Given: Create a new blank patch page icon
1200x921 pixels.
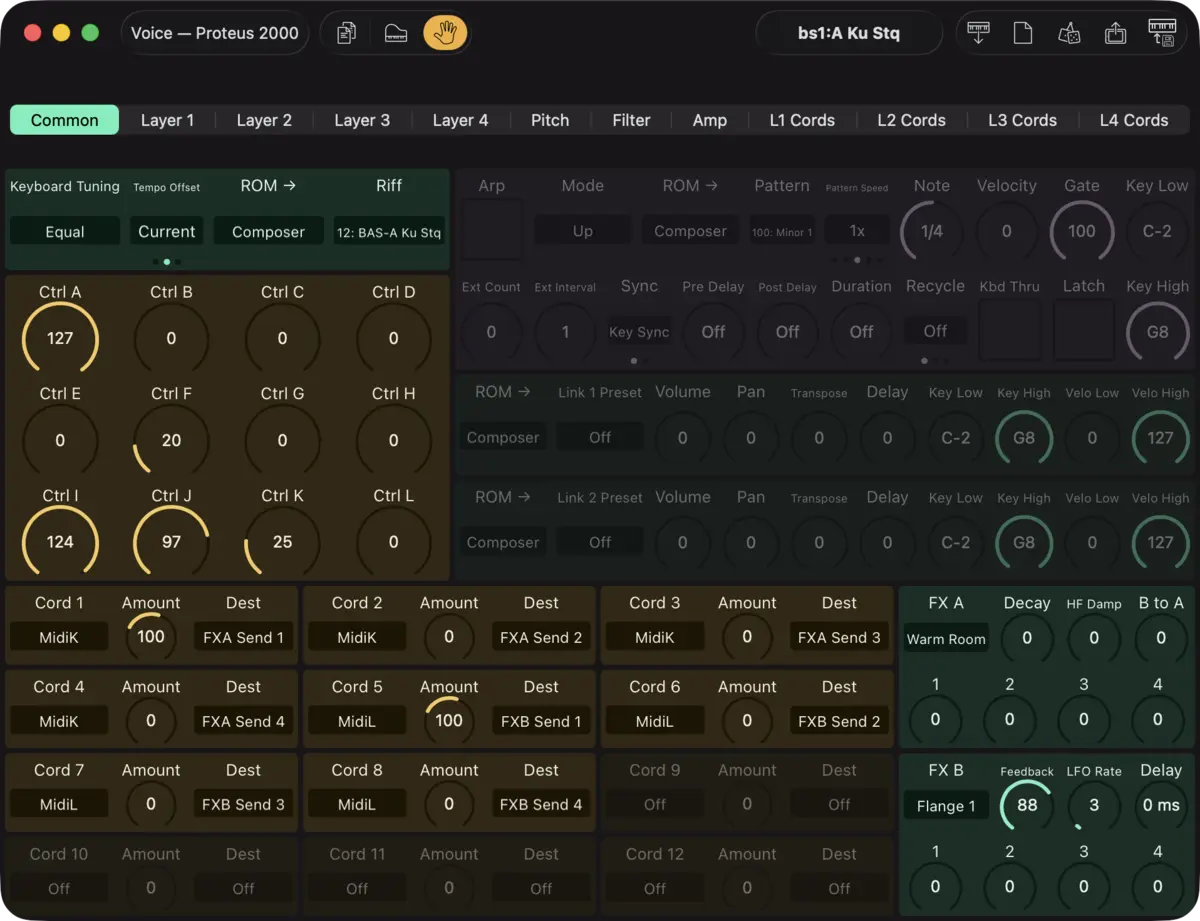Looking at the screenshot, I should [x=1023, y=33].
